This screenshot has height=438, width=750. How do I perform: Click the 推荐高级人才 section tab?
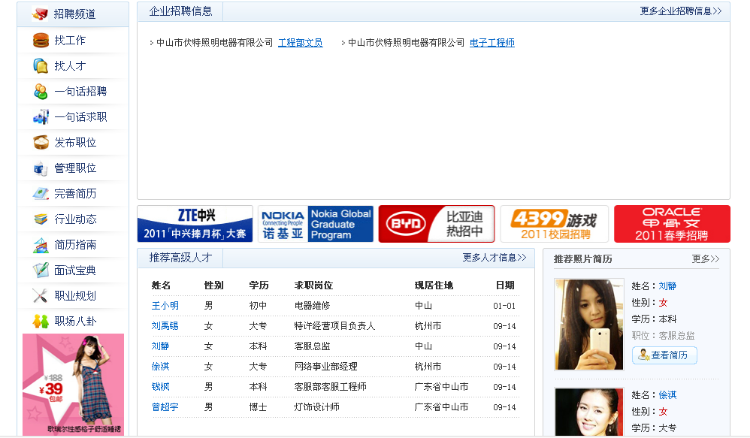180,258
